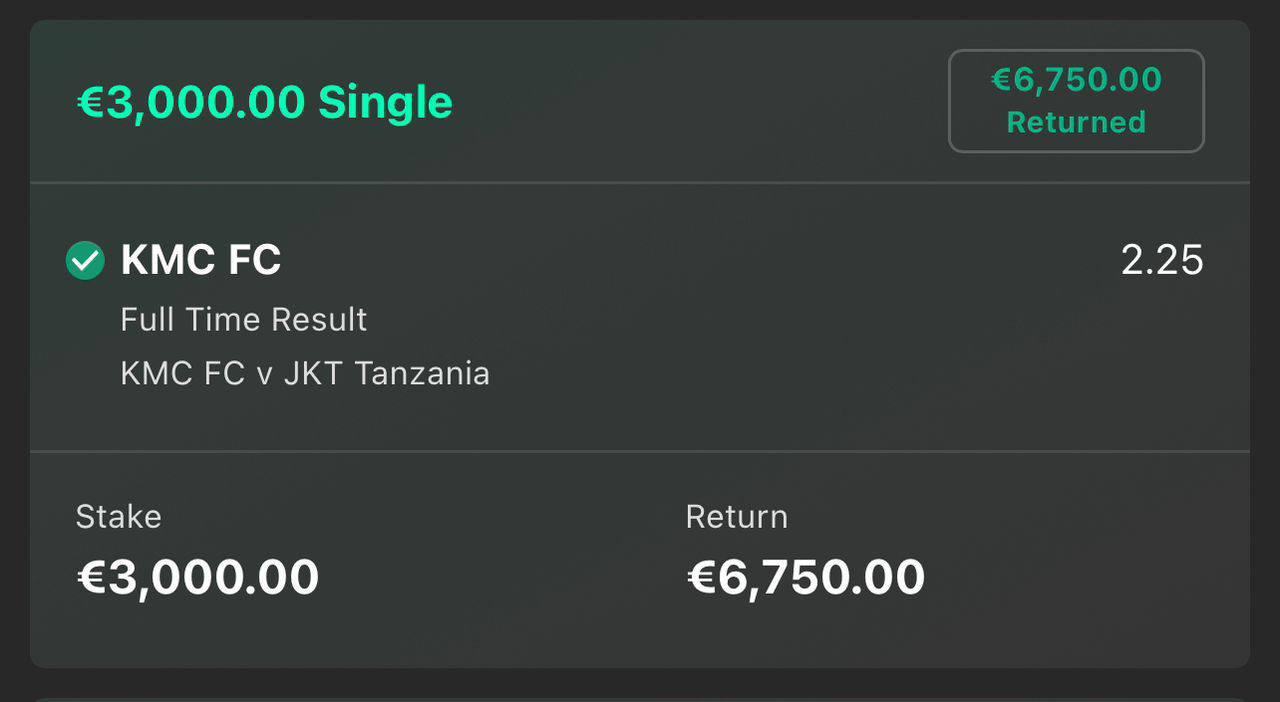Click the next bet card edge at bottom
This screenshot has height=702, width=1280.
tap(640, 699)
